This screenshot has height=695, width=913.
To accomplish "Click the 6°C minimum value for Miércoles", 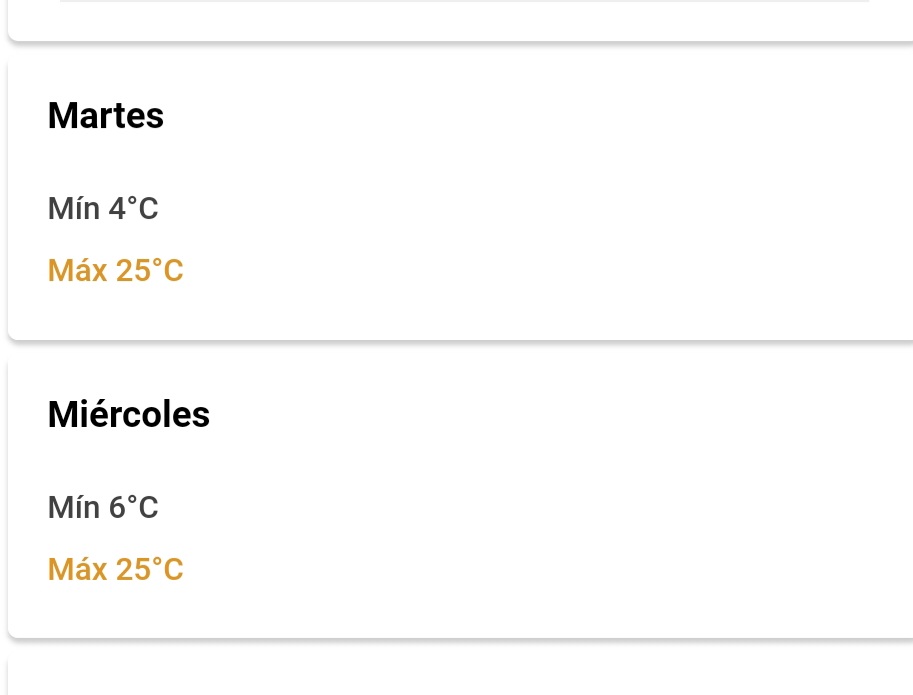I will [x=133, y=508].
